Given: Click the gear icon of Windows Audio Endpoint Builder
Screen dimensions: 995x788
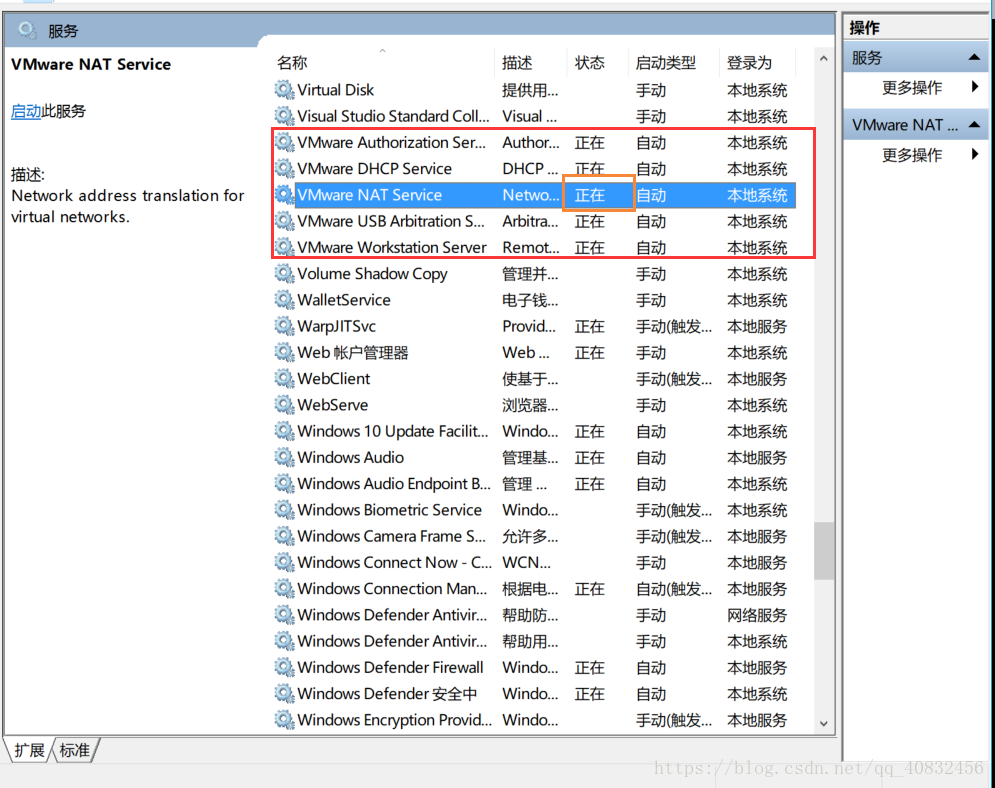Looking at the screenshot, I should tap(284, 484).
